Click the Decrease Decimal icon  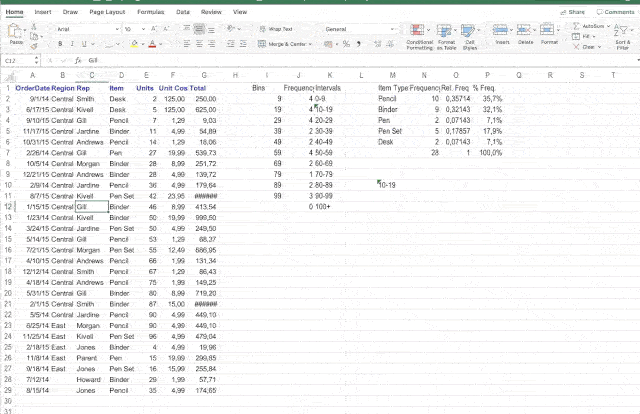(390, 44)
